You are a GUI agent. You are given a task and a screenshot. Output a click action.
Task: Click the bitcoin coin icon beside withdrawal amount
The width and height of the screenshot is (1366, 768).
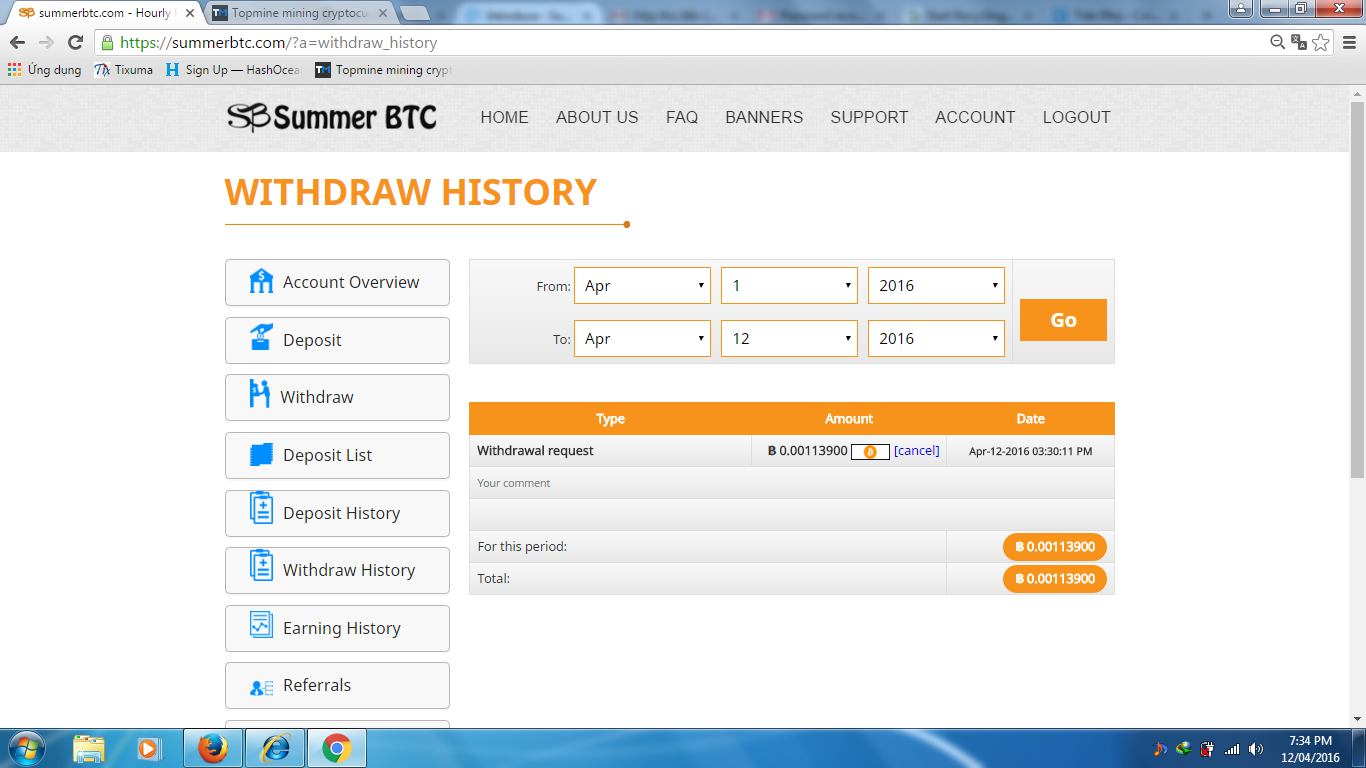coord(870,452)
